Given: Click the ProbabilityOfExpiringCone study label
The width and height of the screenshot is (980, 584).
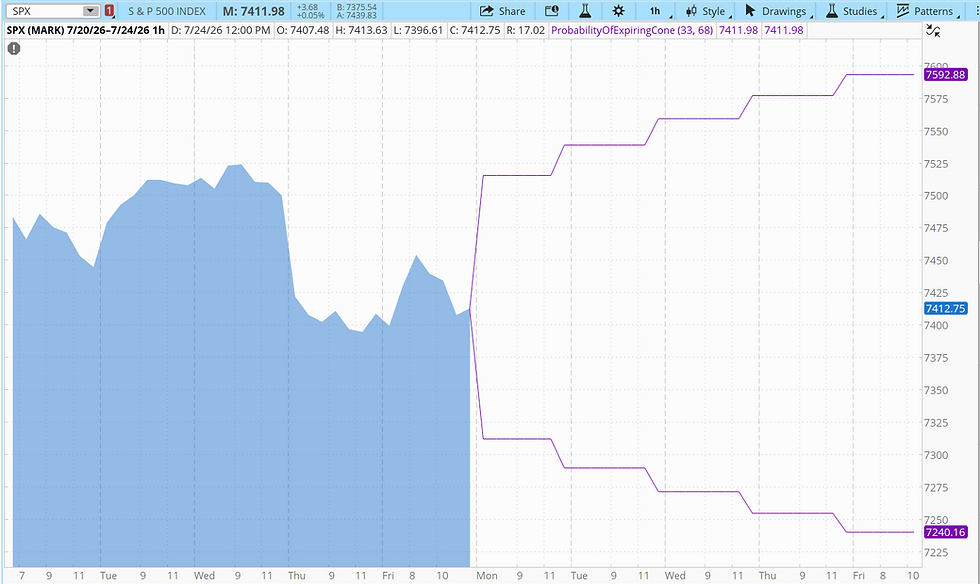Looking at the screenshot, I should click(631, 30).
